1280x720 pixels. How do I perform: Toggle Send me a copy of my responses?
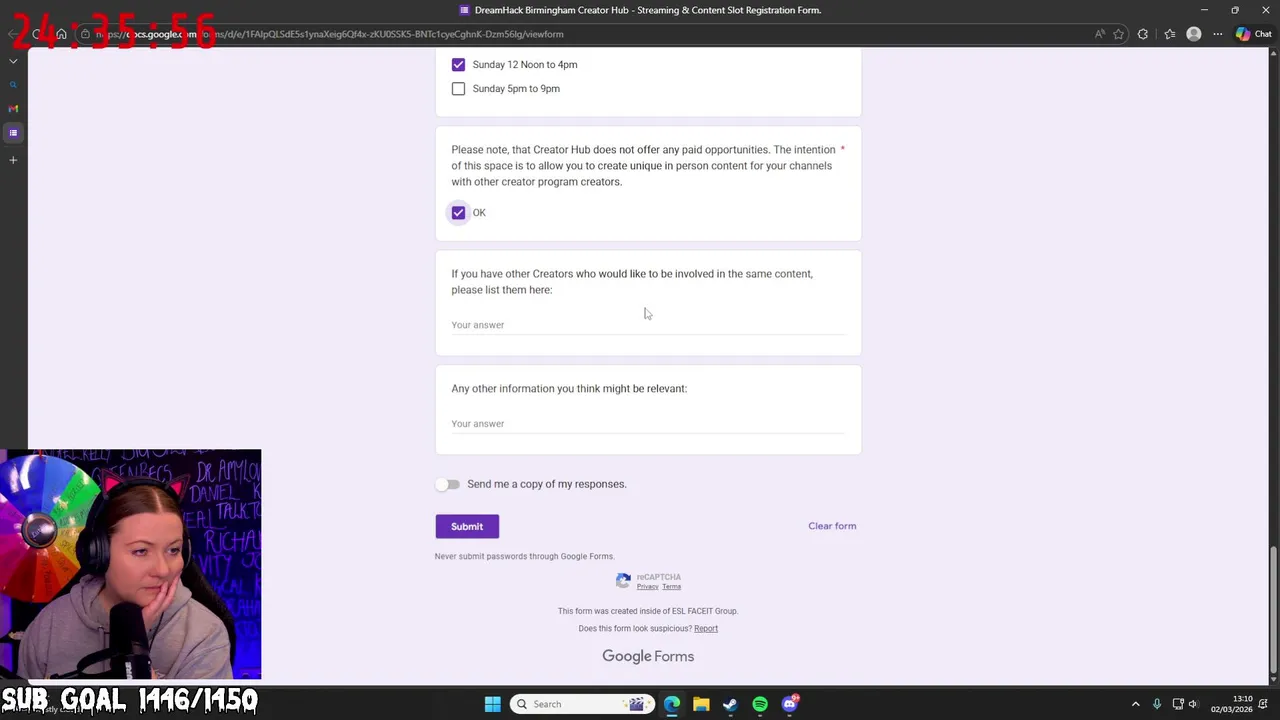(448, 484)
